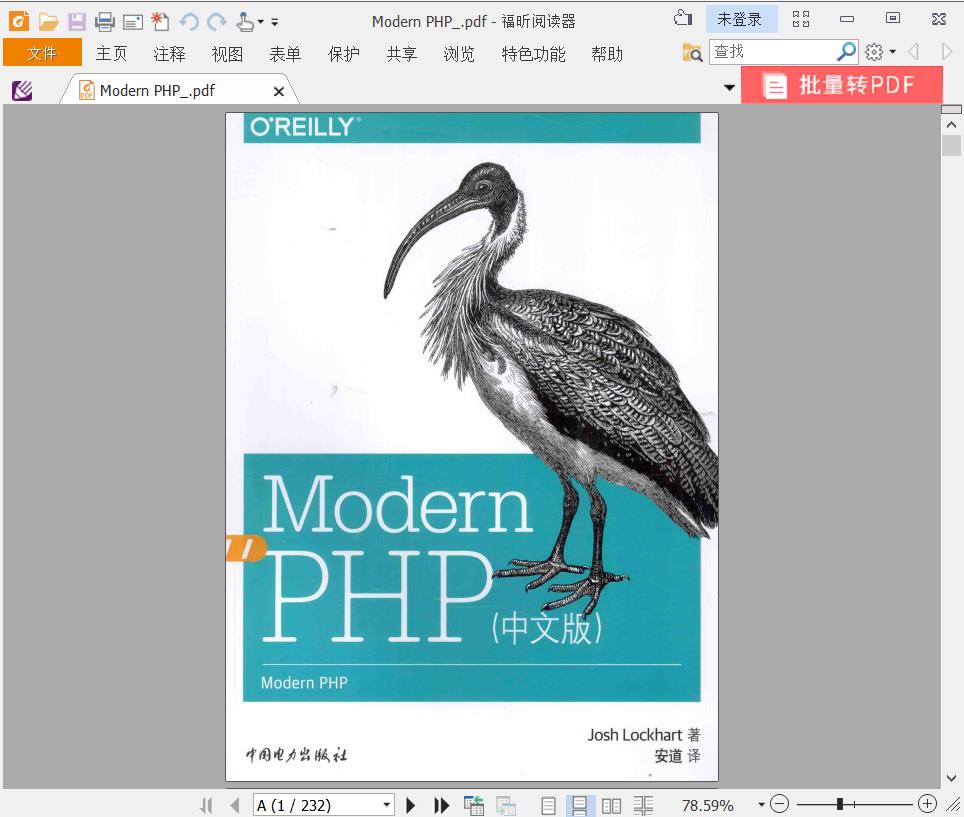
Task: Zoom in with the plus button
Action: click(x=927, y=803)
